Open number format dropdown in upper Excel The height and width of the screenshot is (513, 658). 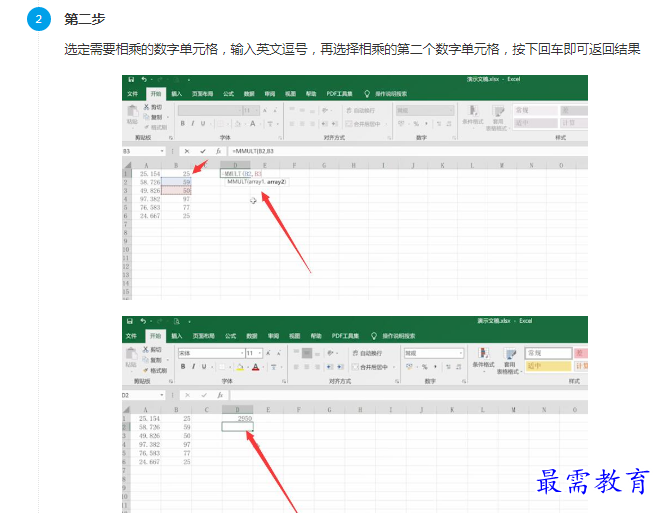[451, 110]
